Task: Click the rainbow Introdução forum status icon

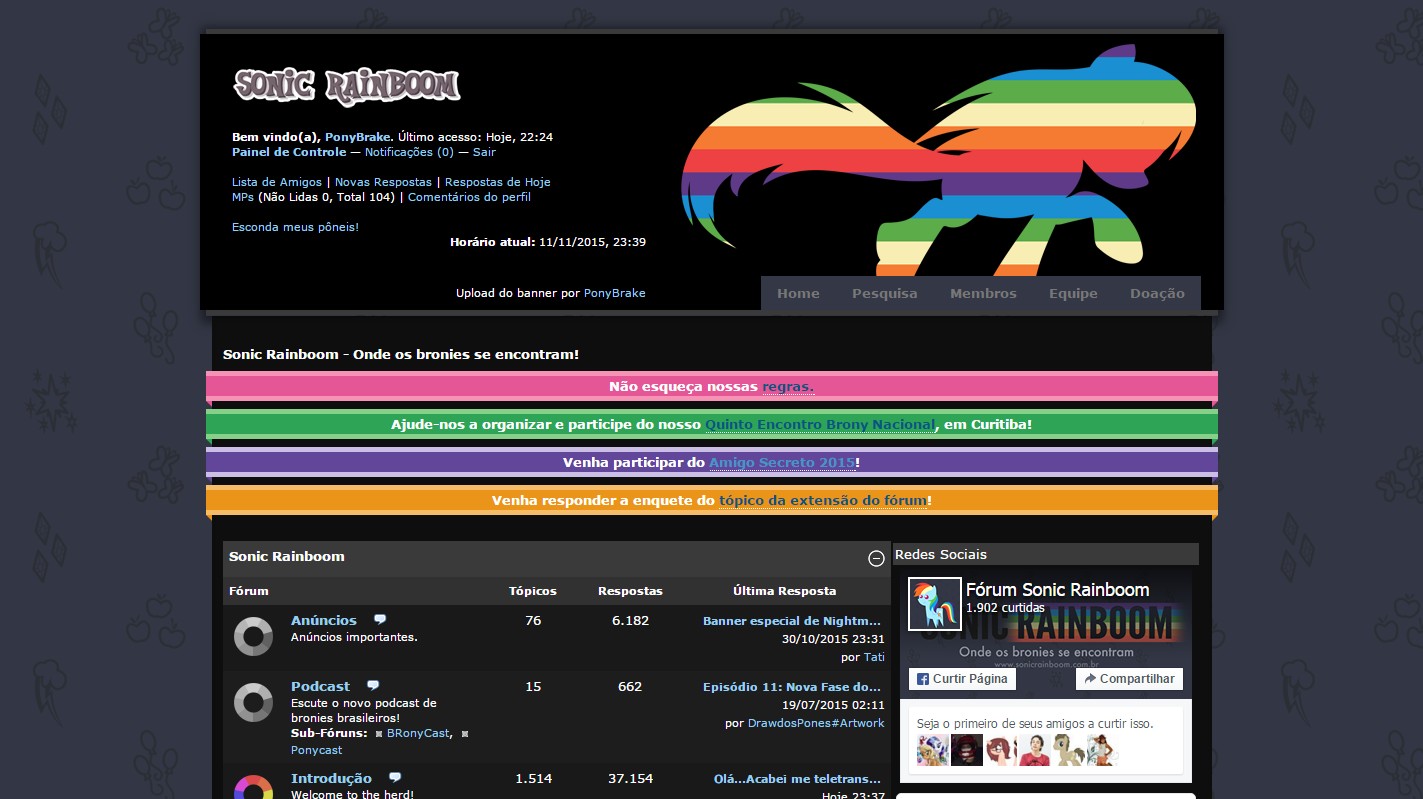Action: point(253,787)
